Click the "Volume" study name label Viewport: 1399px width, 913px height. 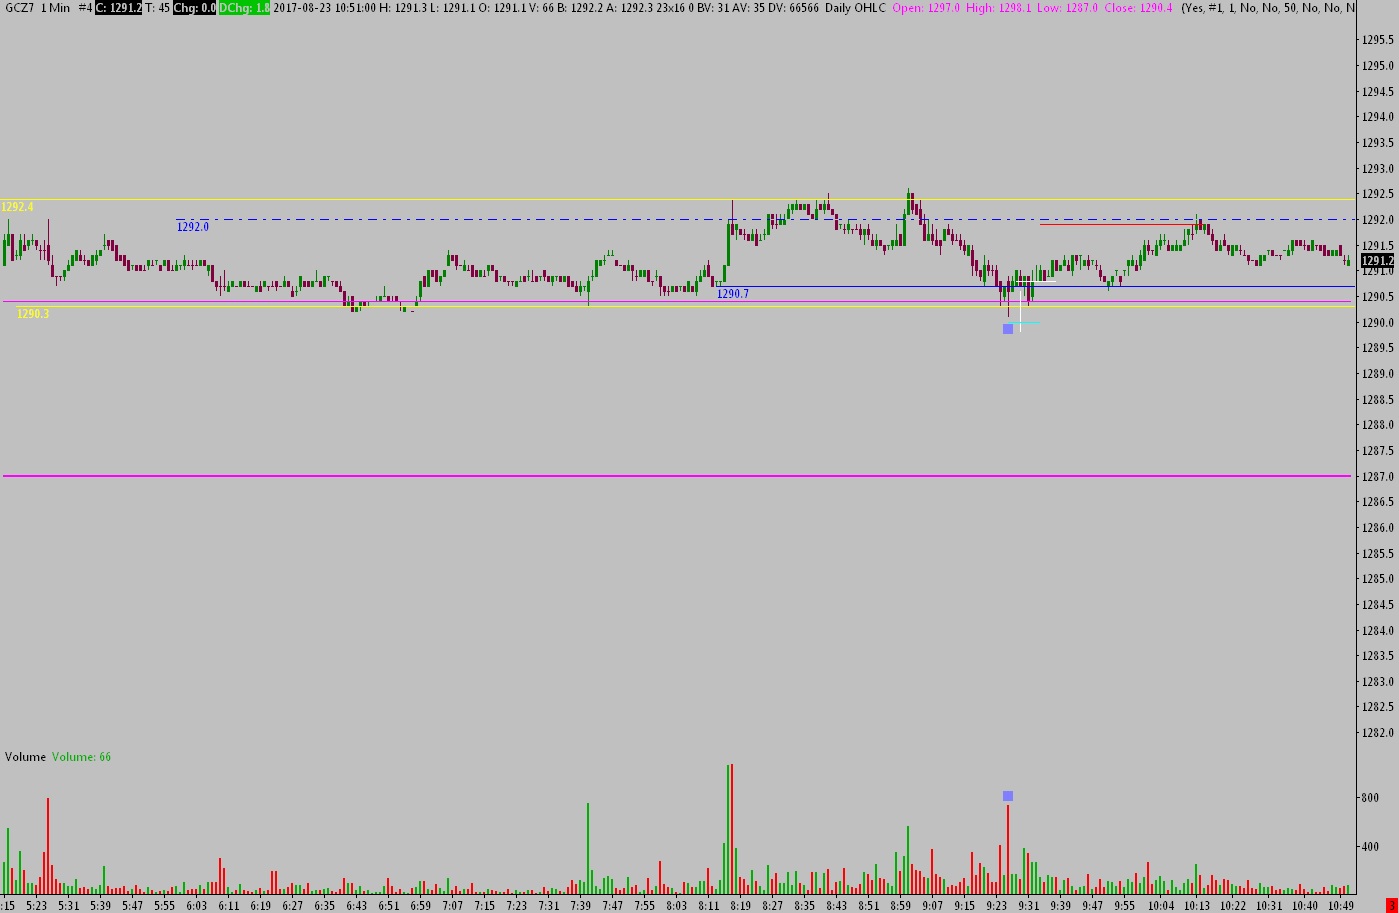click(25, 757)
